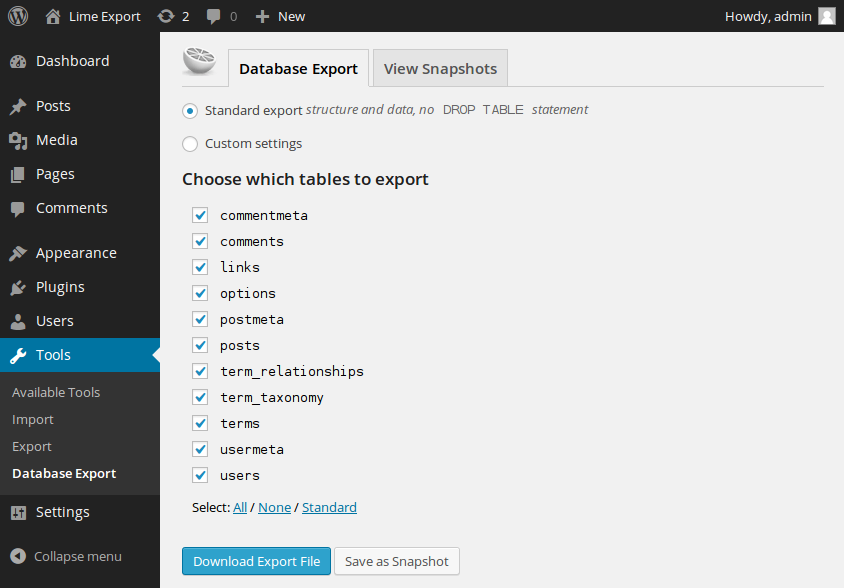The height and width of the screenshot is (588, 844).
Task: Click the Download Export File button
Action: (256, 561)
